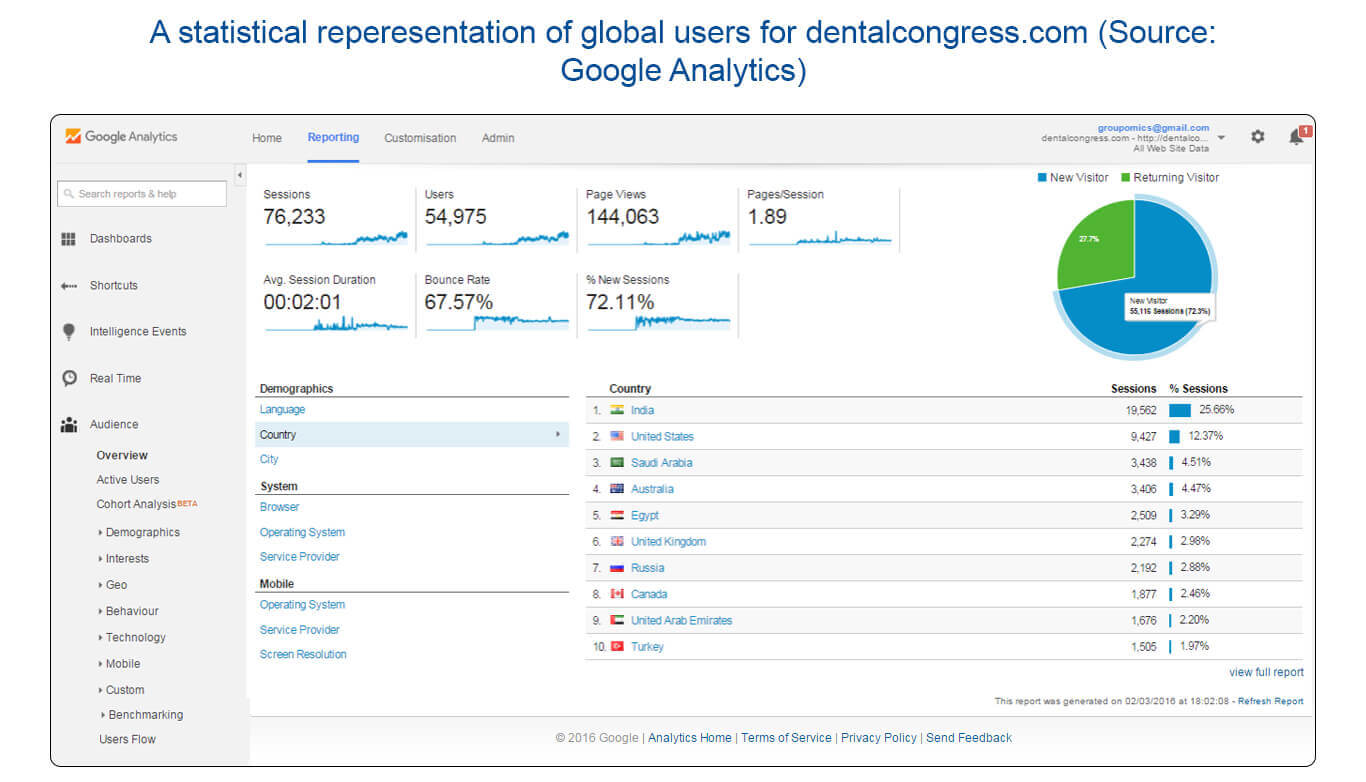The width and height of the screenshot is (1366, 782).
Task: Click the Refresh Report link
Action: coord(1270,702)
